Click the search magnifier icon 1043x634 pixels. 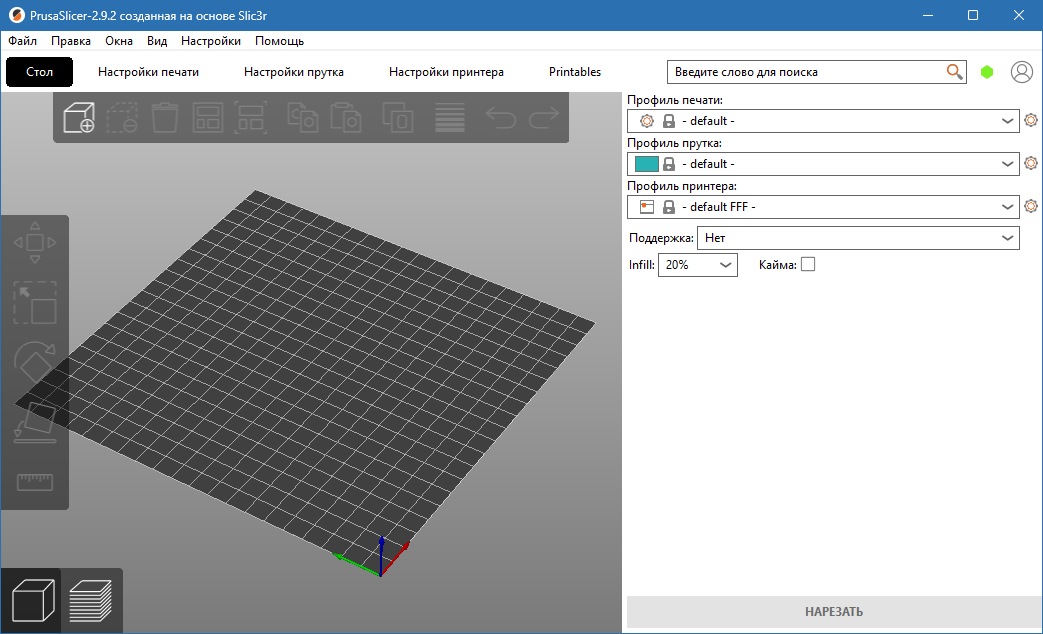(x=955, y=72)
